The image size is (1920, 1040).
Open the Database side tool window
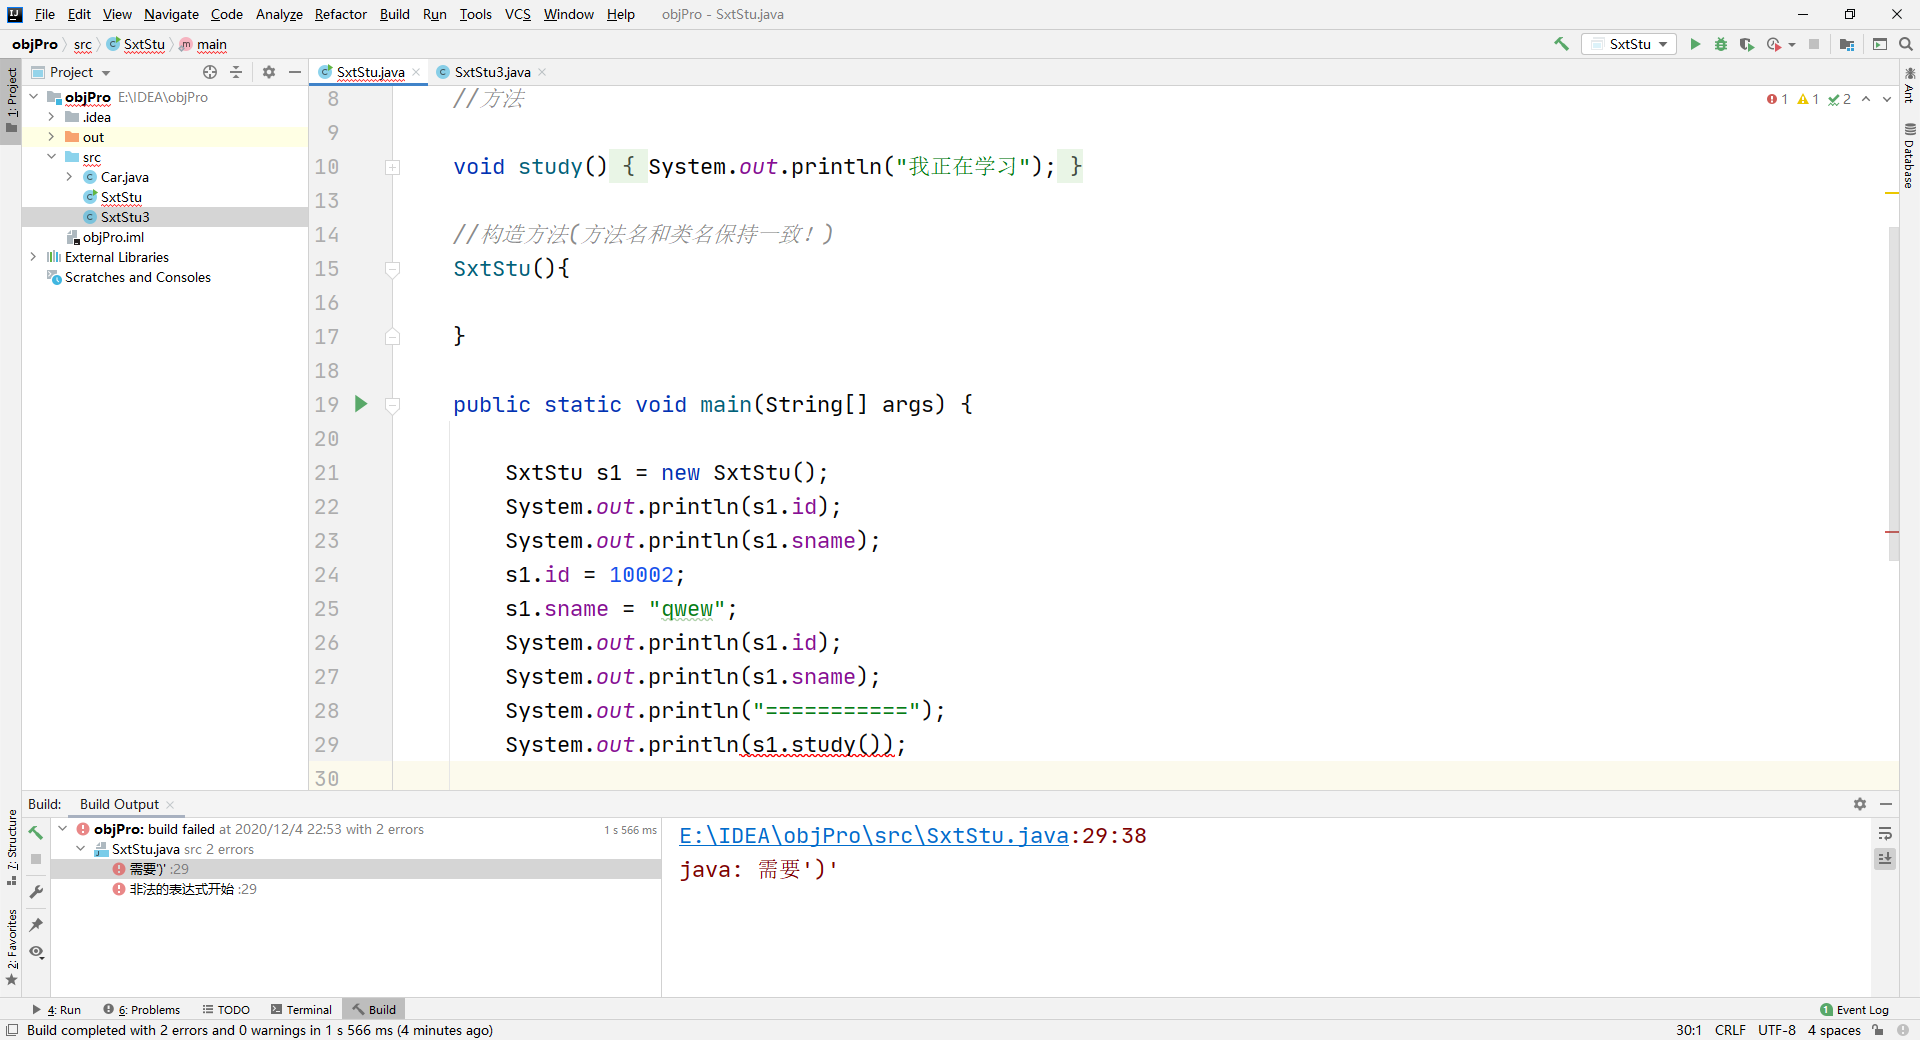(1910, 156)
